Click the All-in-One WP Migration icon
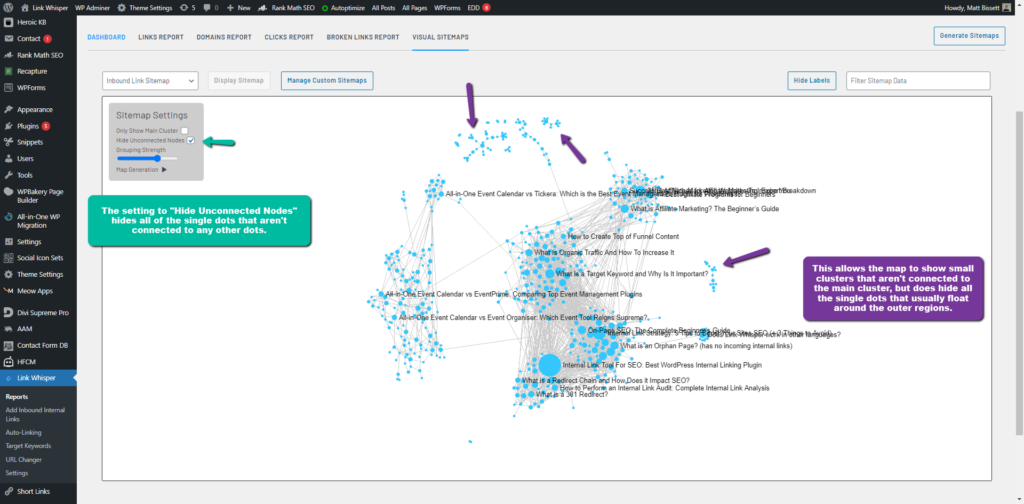Screen dimensions: 1024x504 [x=8, y=217]
